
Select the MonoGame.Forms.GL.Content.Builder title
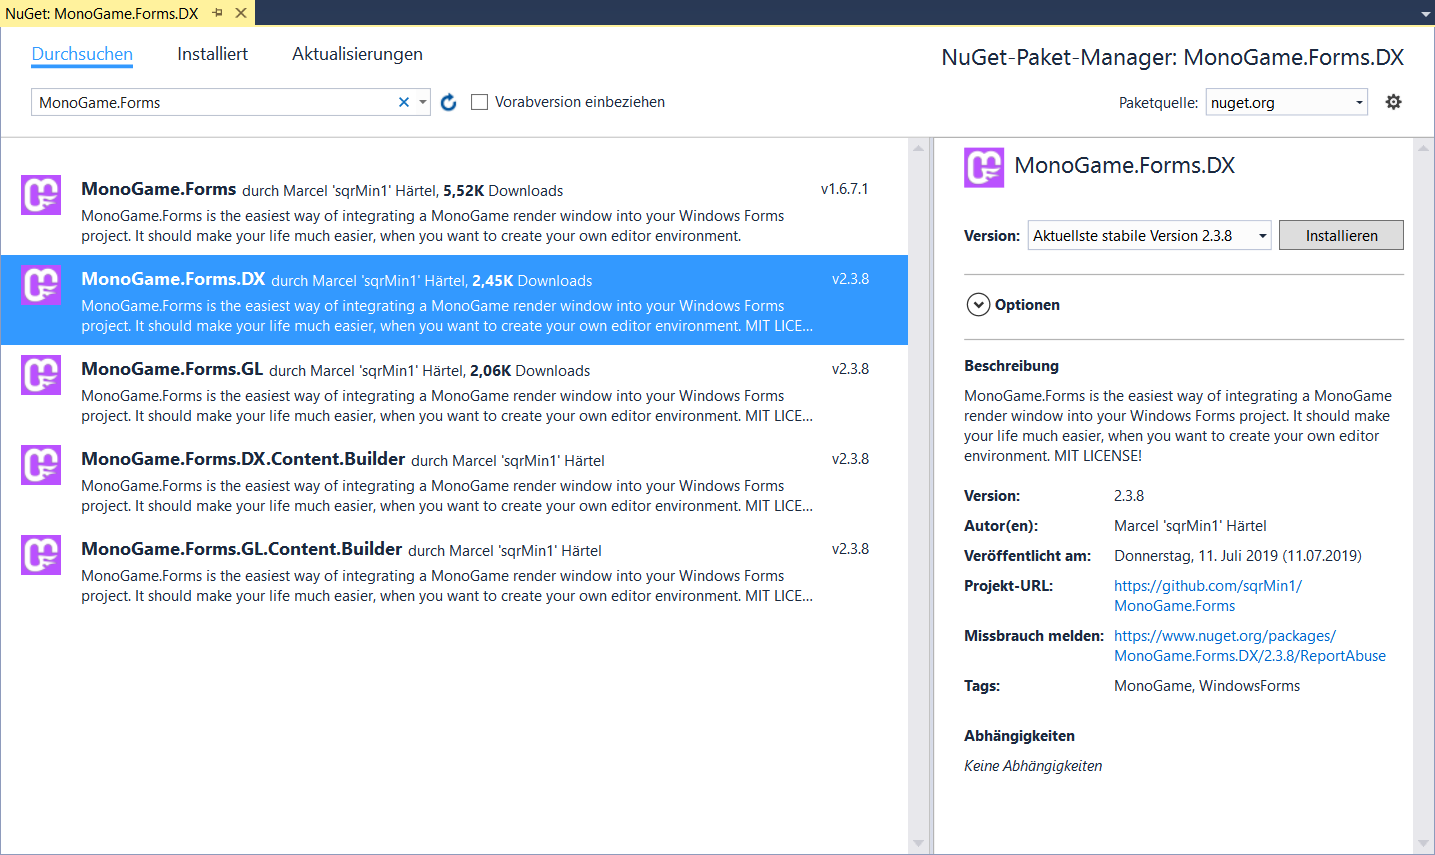[x=241, y=549]
